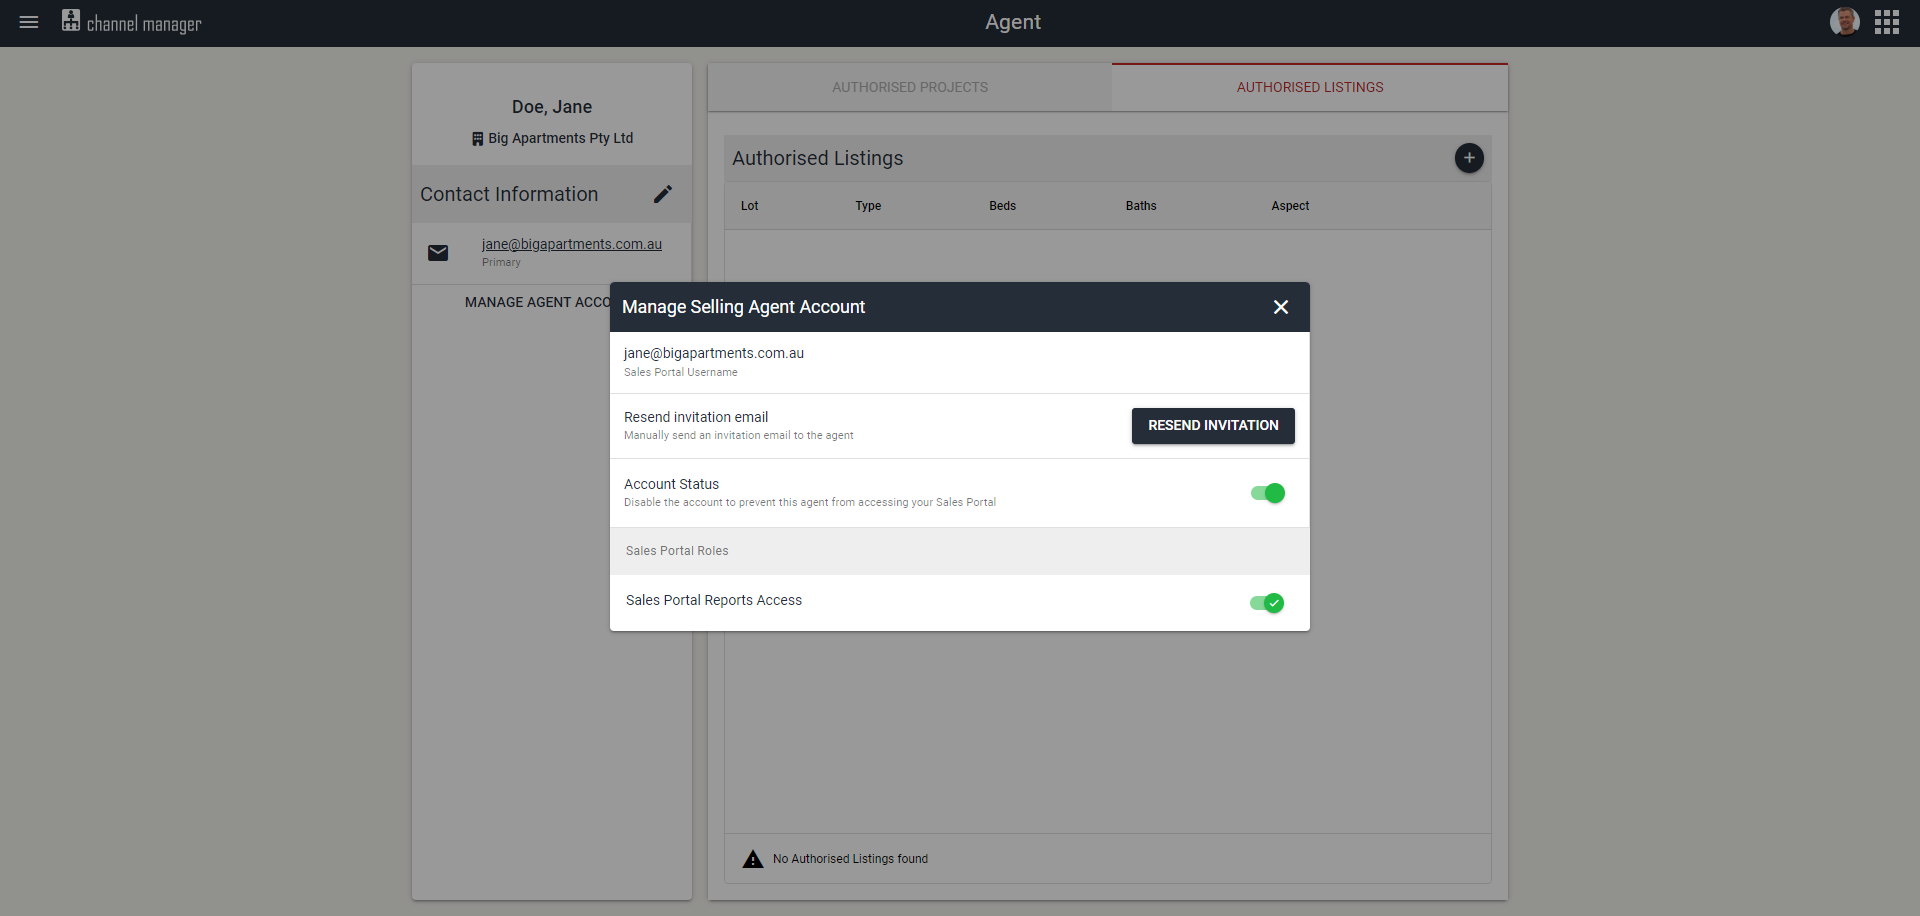Image resolution: width=1920 pixels, height=916 pixels.
Task: Turn off Sales Portal Reports Access
Action: pos(1267,602)
